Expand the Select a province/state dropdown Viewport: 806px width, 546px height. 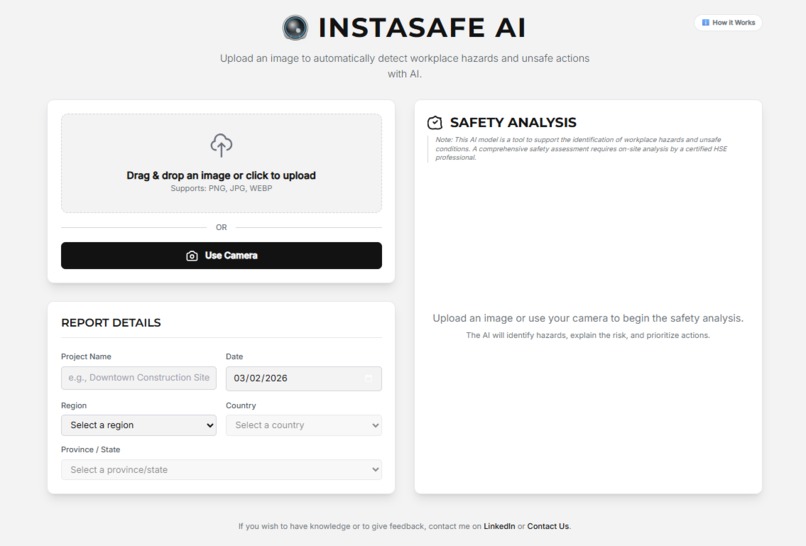[x=222, y=469]
